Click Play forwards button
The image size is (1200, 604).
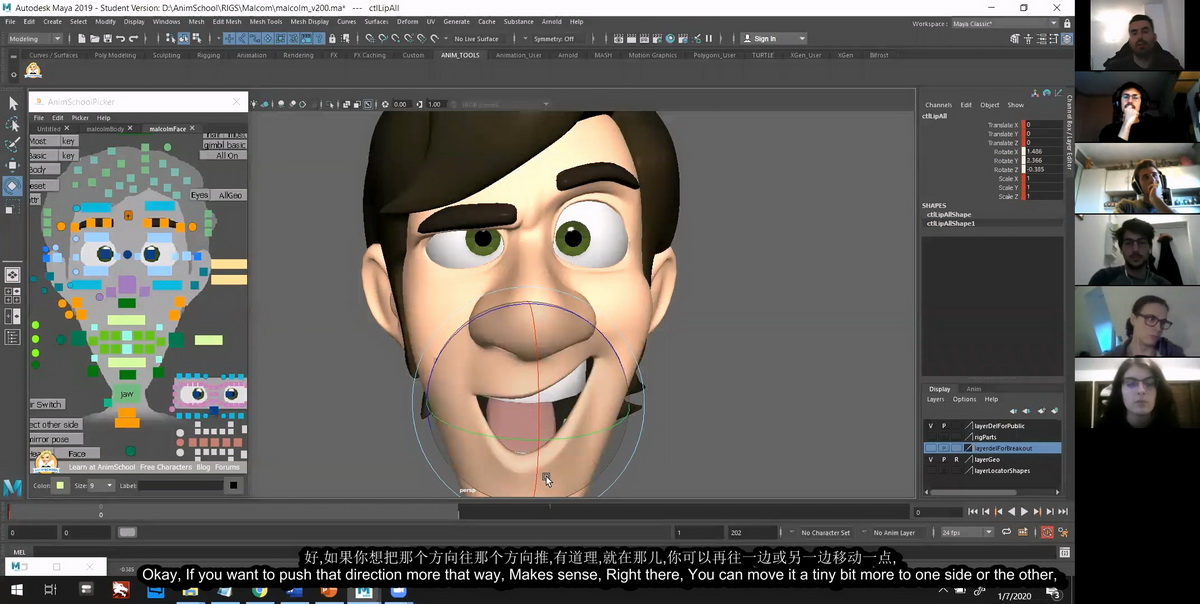click(1024, 512)
